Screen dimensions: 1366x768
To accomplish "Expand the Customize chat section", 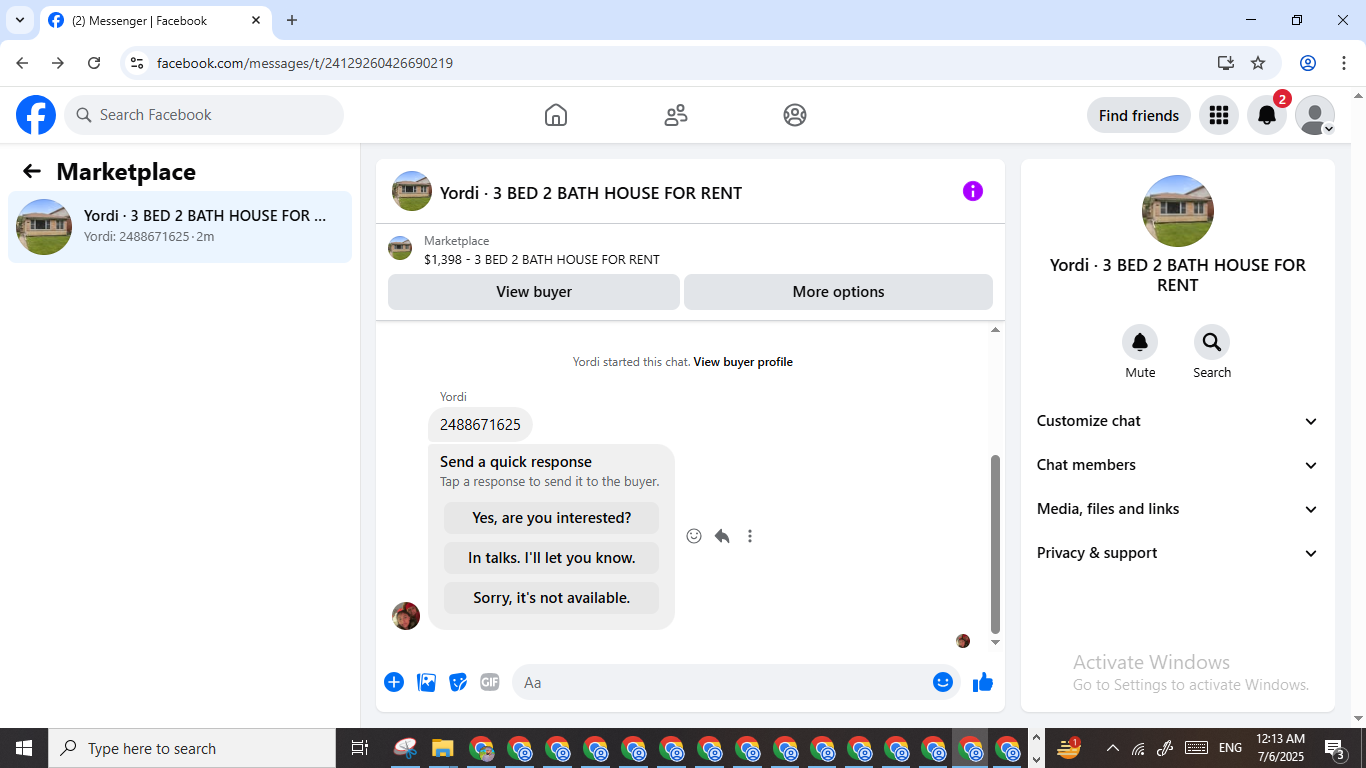I will click(1178, 421).
